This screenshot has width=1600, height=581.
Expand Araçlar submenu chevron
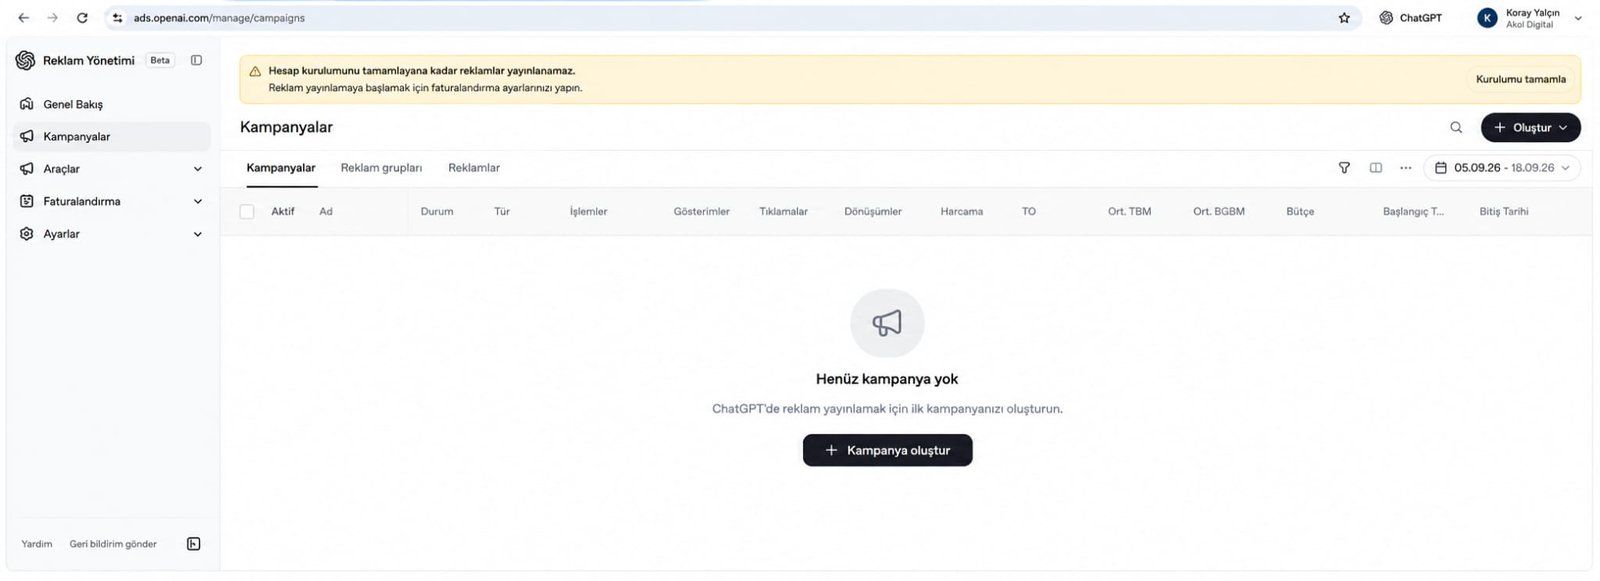coord(197,169)
